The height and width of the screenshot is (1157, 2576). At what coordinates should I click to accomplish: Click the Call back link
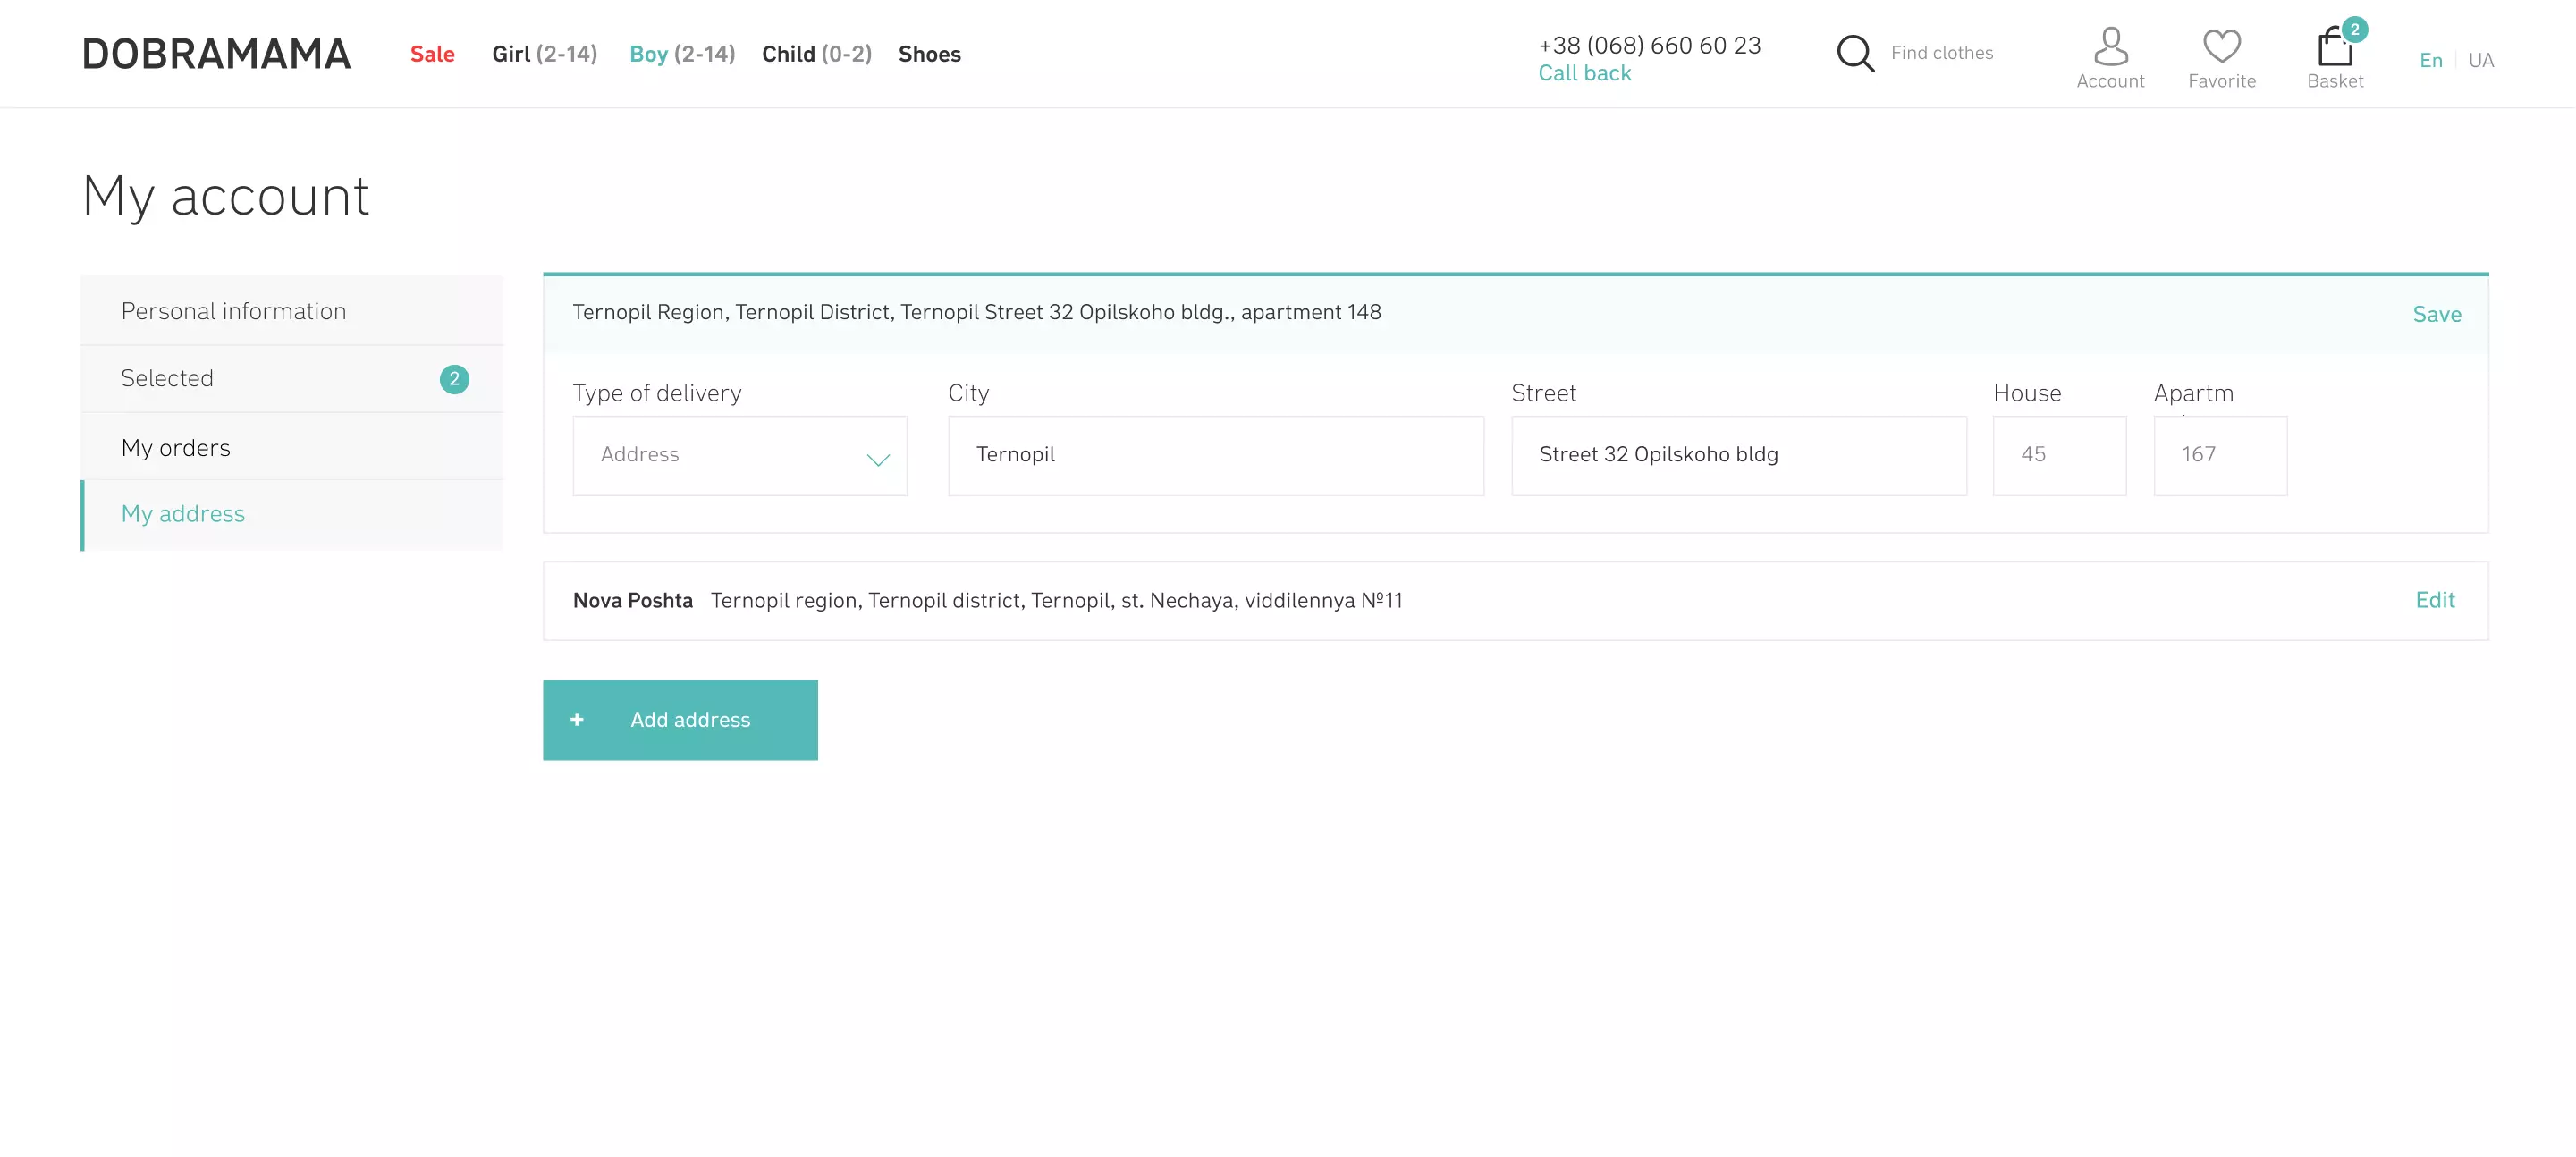point(1584,73)
